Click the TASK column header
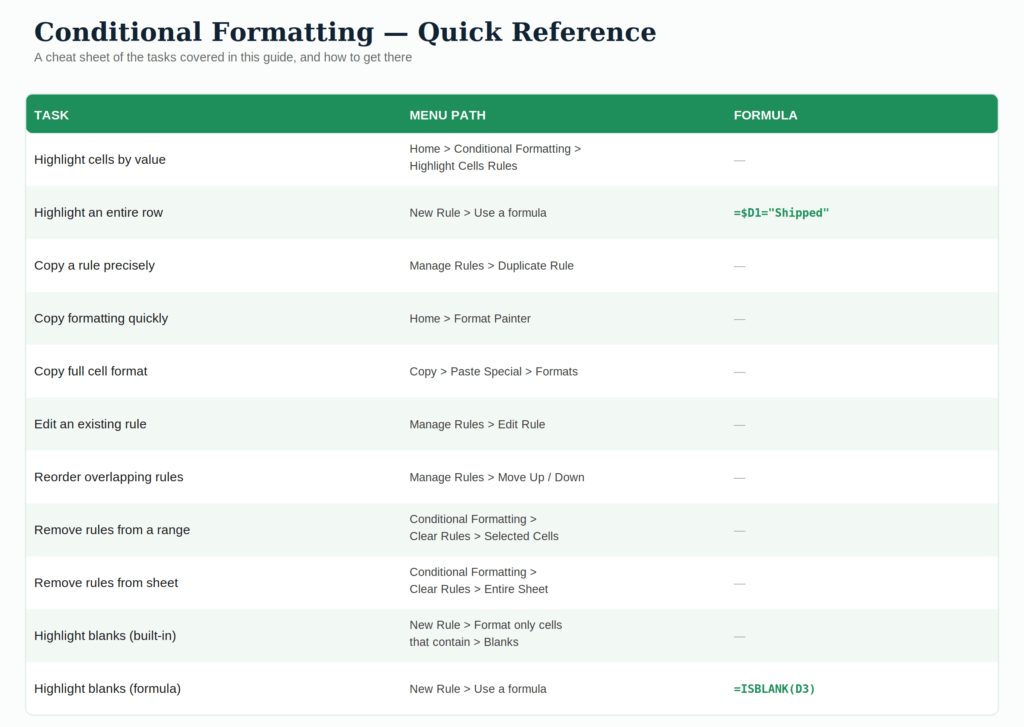 52,115
